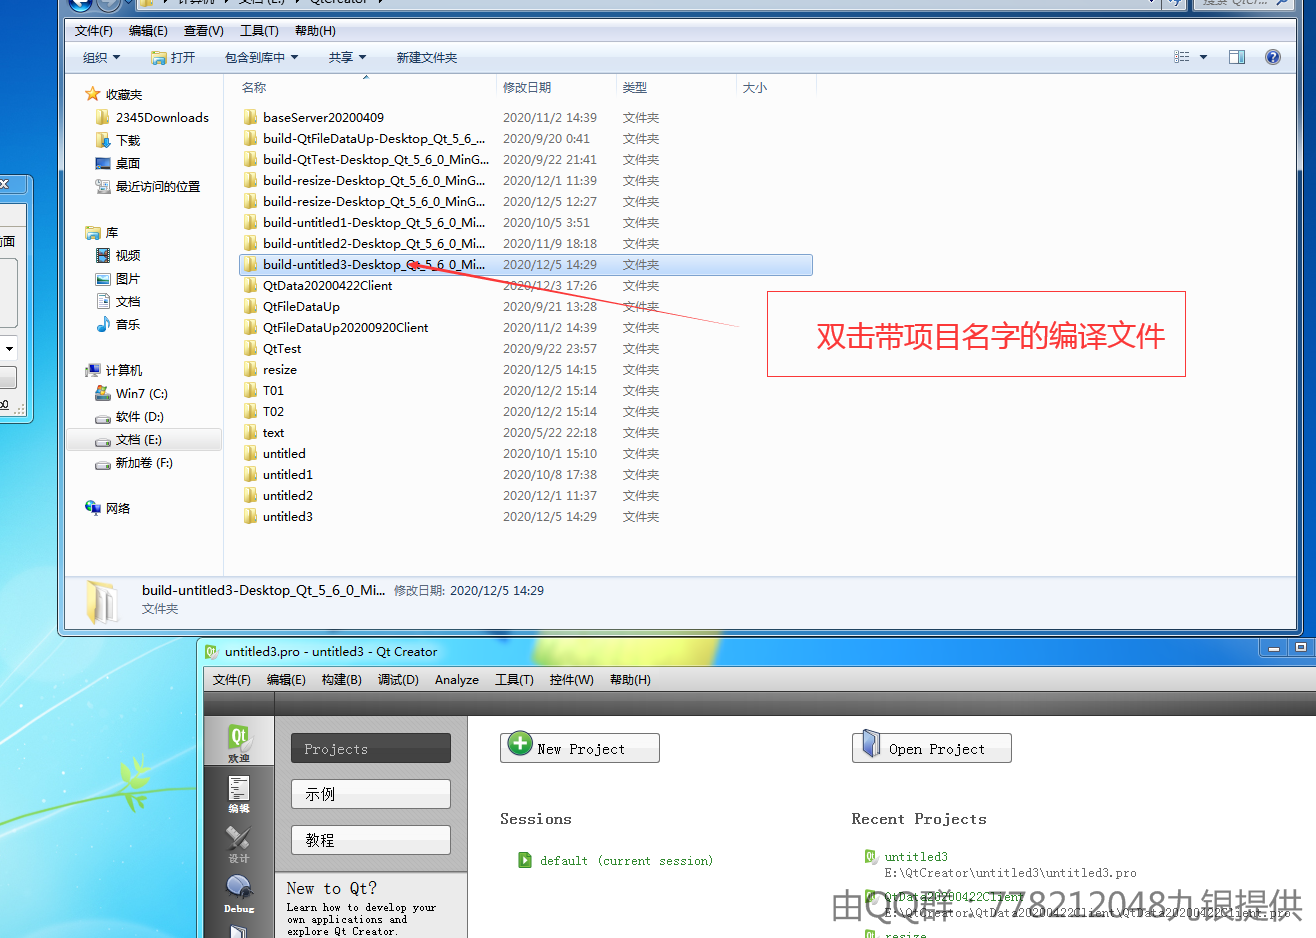Viewport: 1316px width, 938px height.
Task: Open Qt Creator 调试(D) menu
Action: [398, 680]
